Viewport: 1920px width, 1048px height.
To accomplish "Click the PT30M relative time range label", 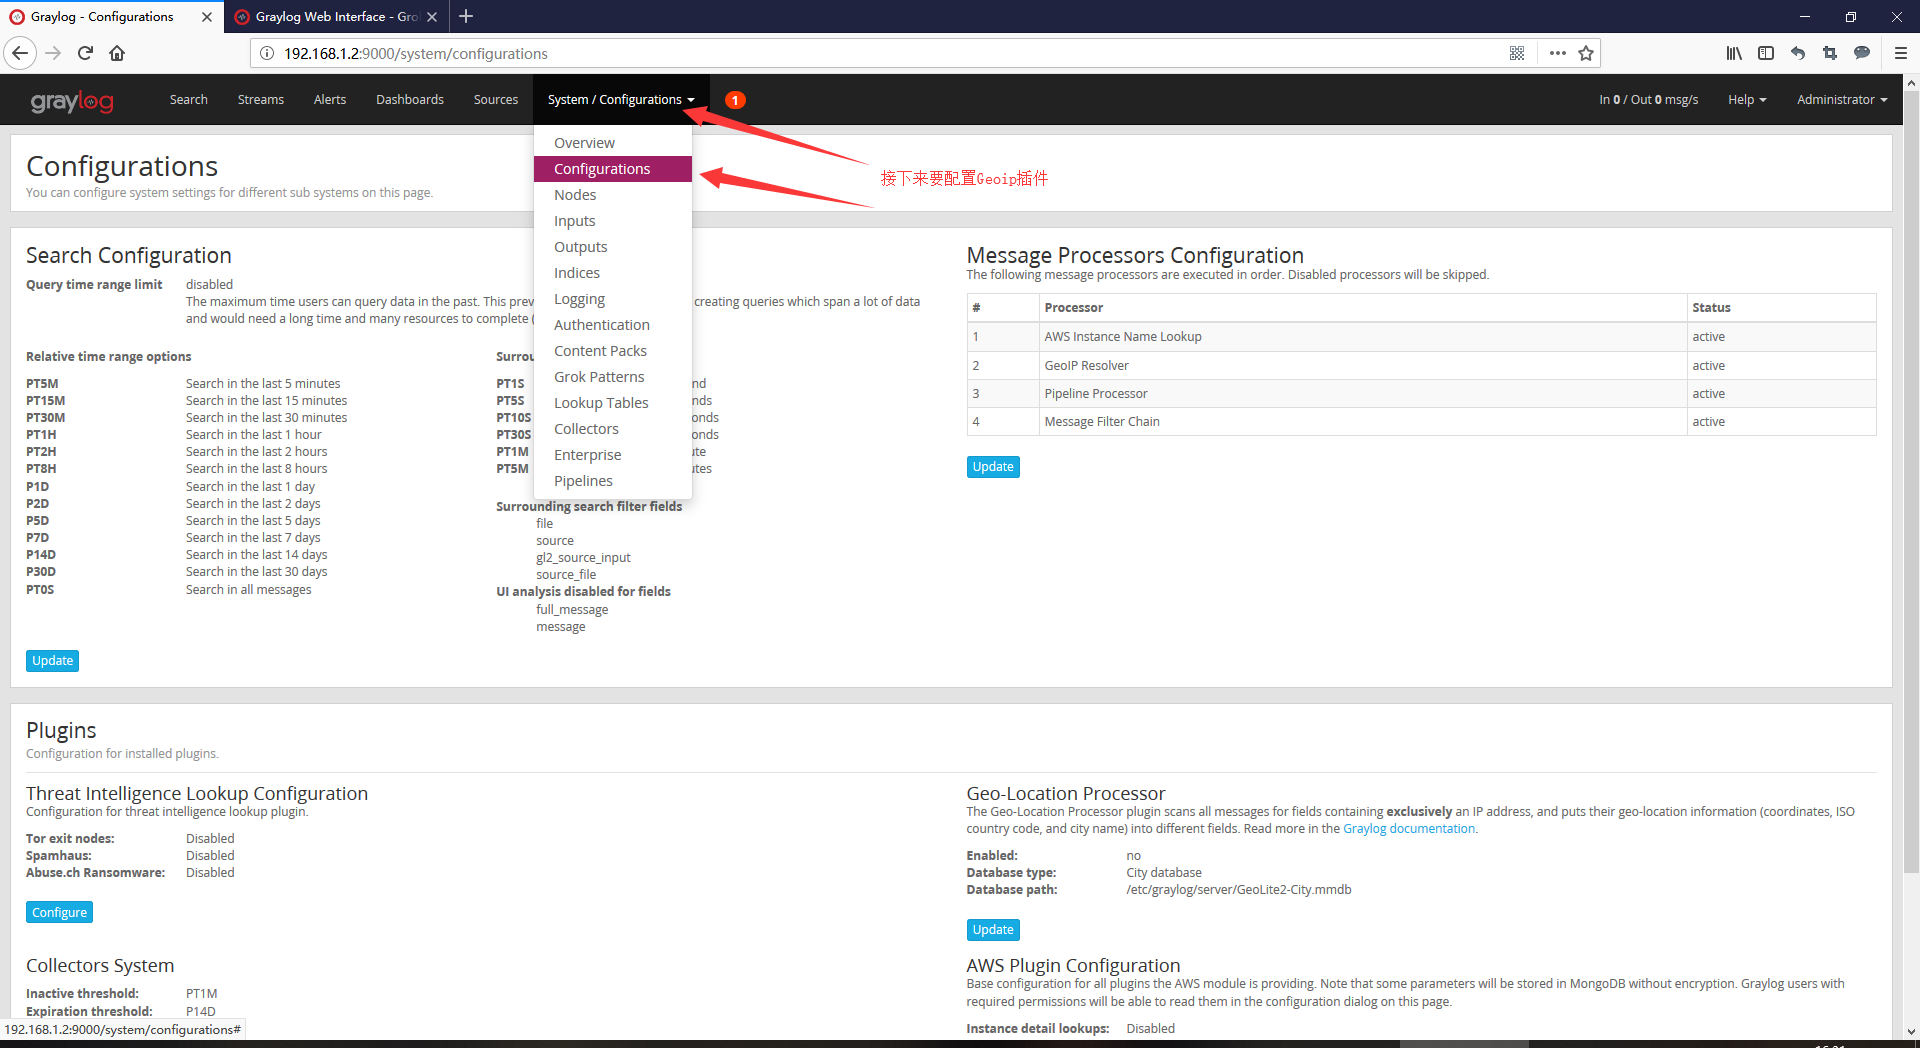I will (x=46, y=418).
